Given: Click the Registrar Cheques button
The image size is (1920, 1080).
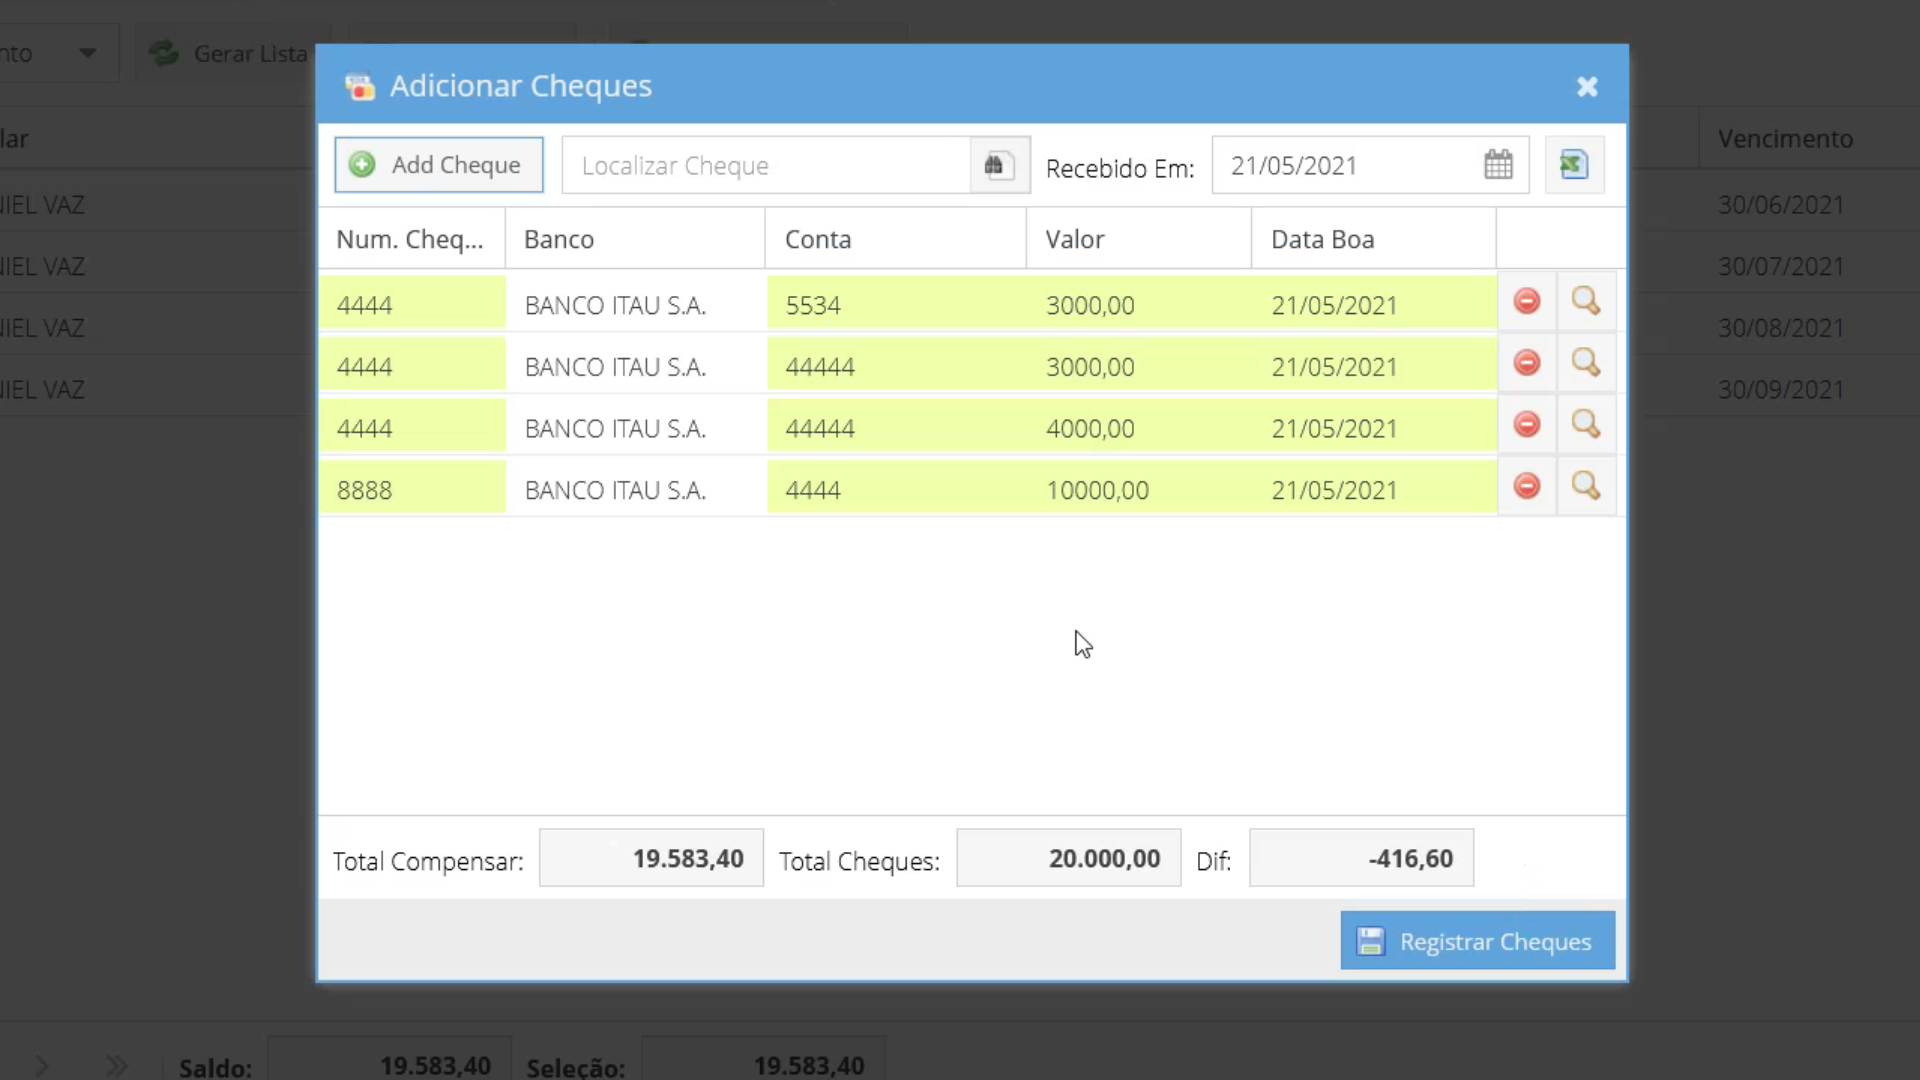Looking at the screenshot, I should (1477, 941).
